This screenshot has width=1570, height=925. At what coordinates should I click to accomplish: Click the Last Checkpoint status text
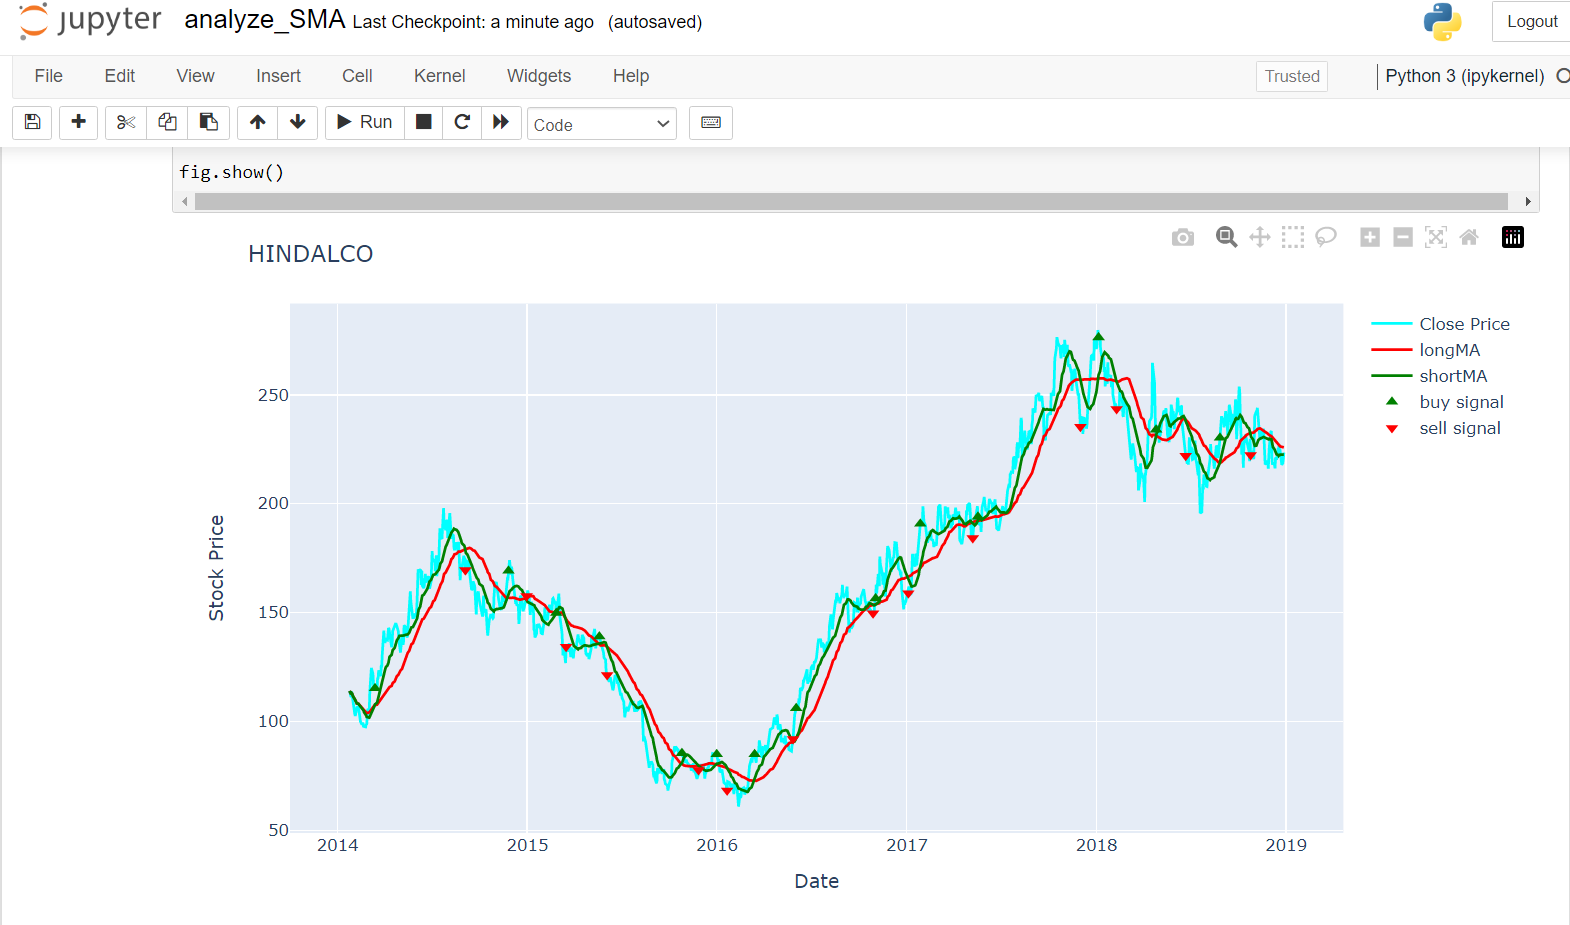(x=473, y=22)
